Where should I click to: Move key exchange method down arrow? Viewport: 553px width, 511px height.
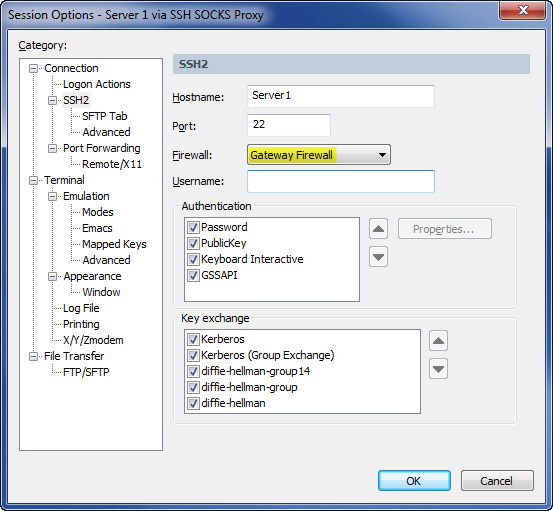tap(438, 369)
